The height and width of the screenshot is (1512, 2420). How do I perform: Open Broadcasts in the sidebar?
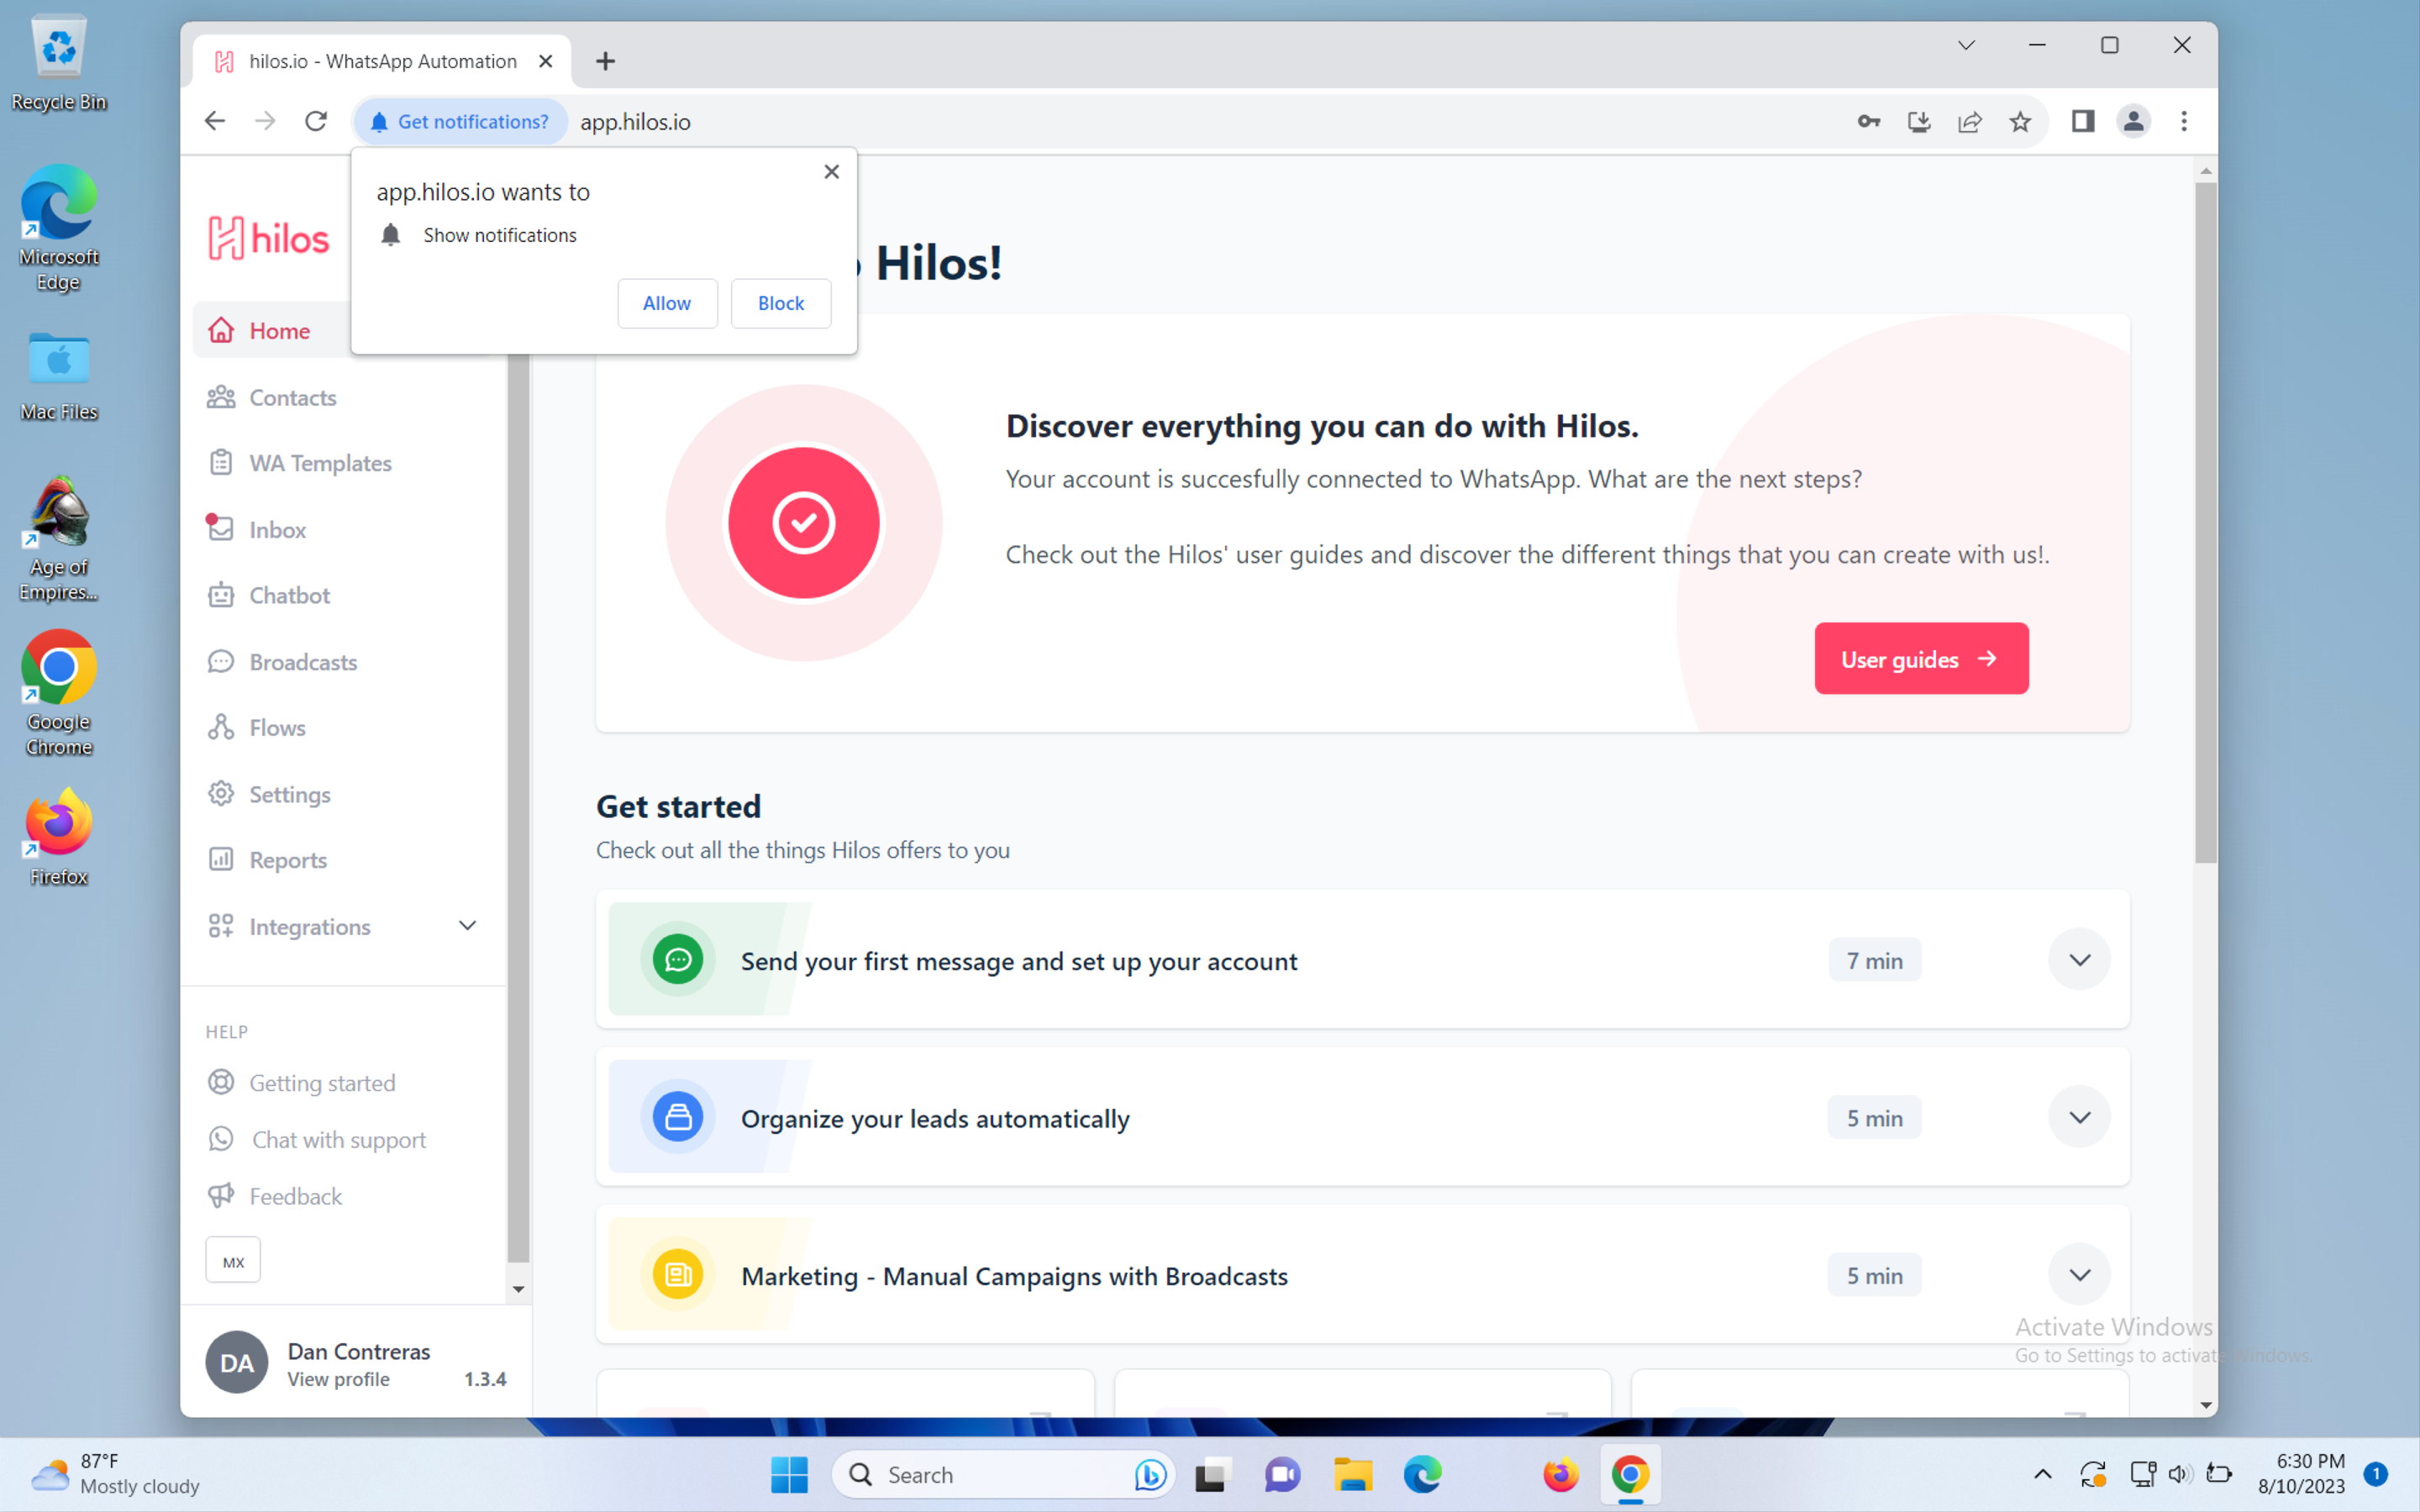[302, 661]
